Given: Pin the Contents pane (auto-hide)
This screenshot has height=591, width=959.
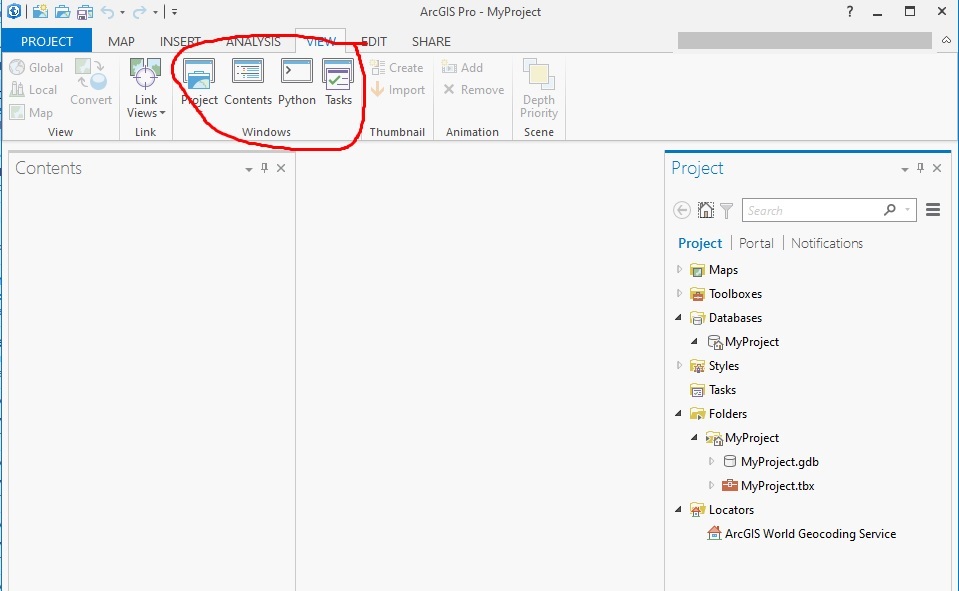Looking at the screenshot, I should pyautogui.click(x=264, y=168).
